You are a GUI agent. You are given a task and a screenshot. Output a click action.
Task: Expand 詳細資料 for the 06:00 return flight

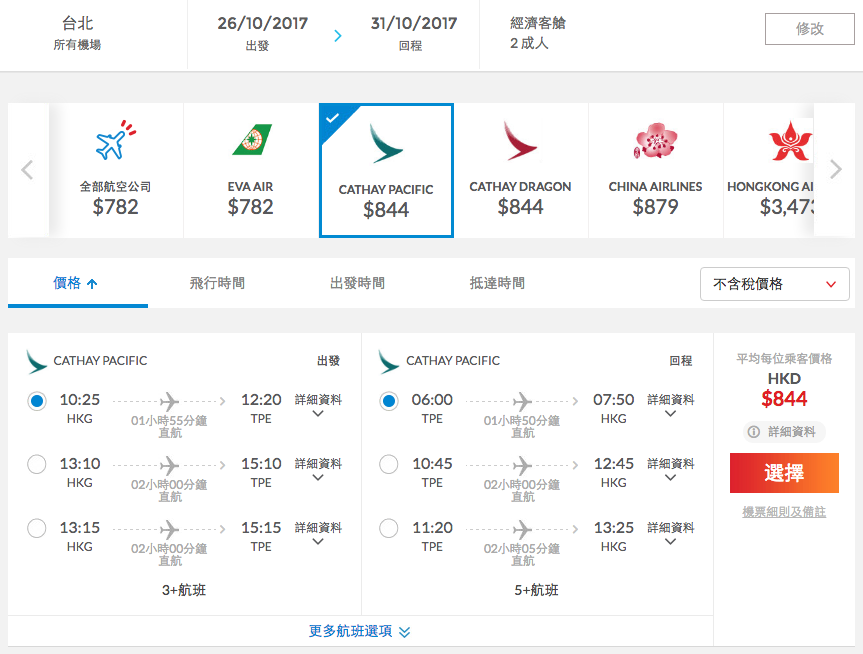tap(670, 405)
